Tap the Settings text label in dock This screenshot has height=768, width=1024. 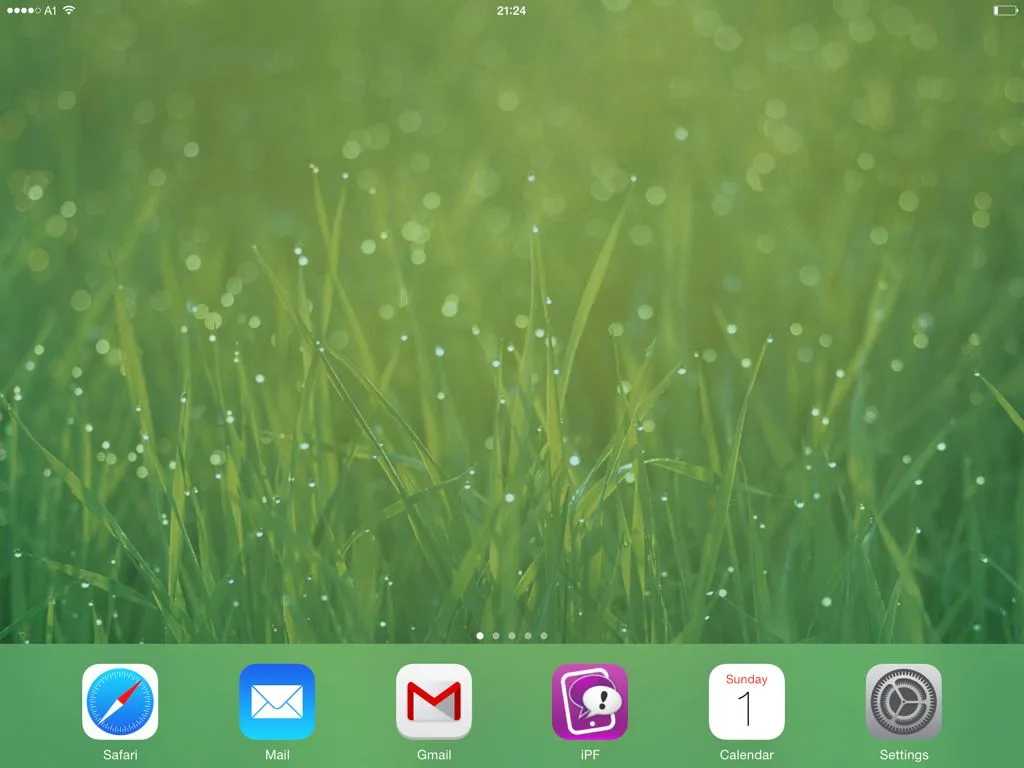[x=903, y=755]
